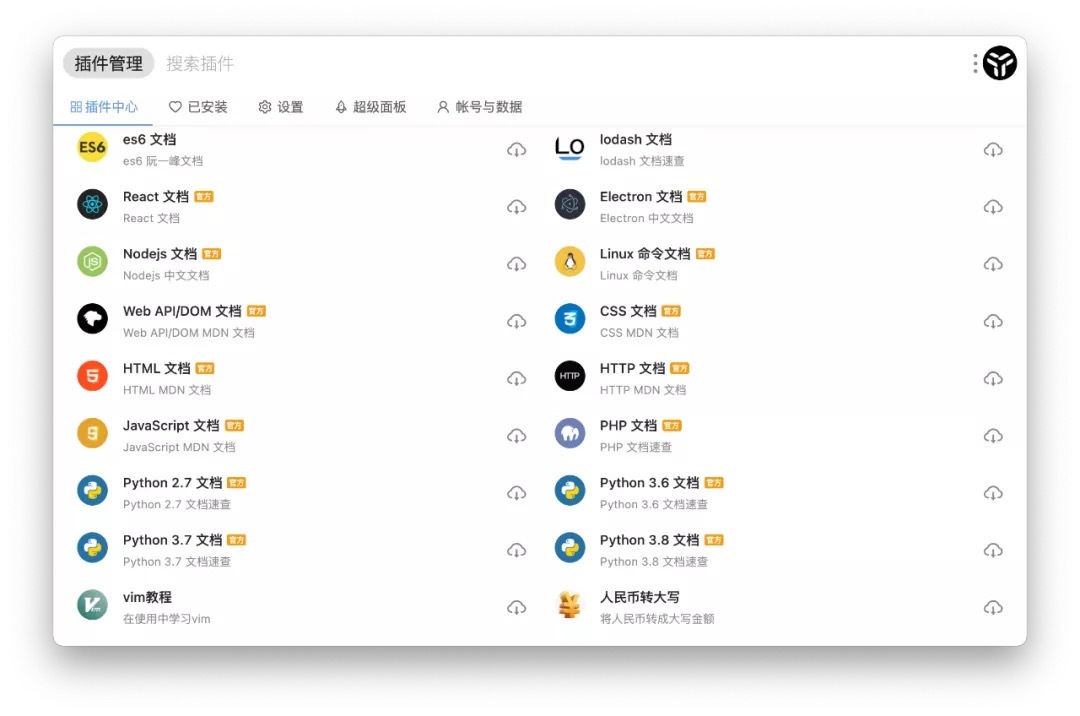Screen dimensions: 1080x716
Task: Select the Python 3.6 文档速查 description text
Action: coord(654,504)
